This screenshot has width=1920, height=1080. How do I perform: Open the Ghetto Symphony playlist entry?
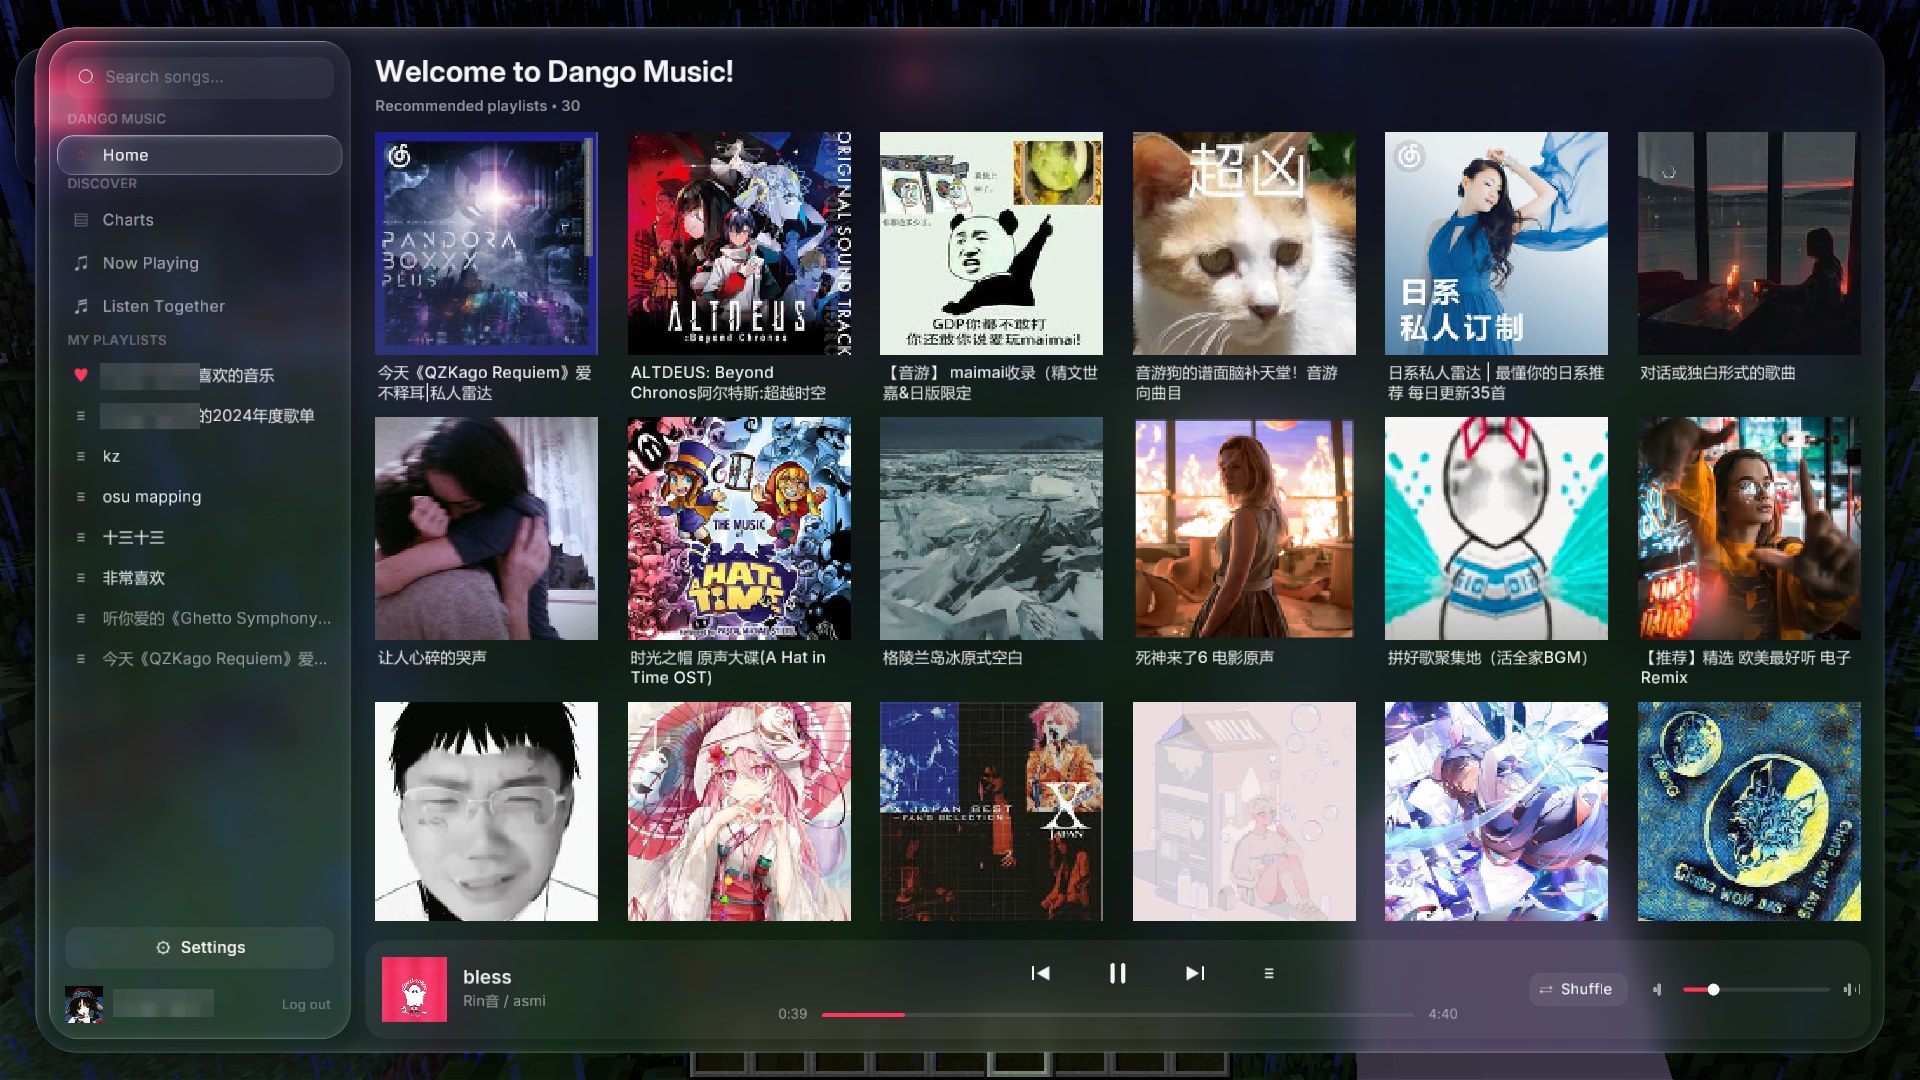[200, 618]
